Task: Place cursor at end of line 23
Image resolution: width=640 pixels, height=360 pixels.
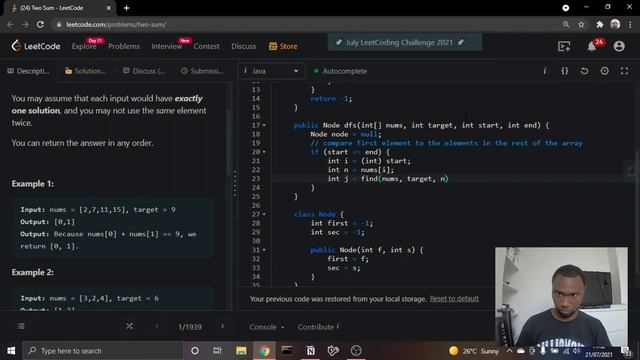Action: pyautogui.click(x=449, y=179)
